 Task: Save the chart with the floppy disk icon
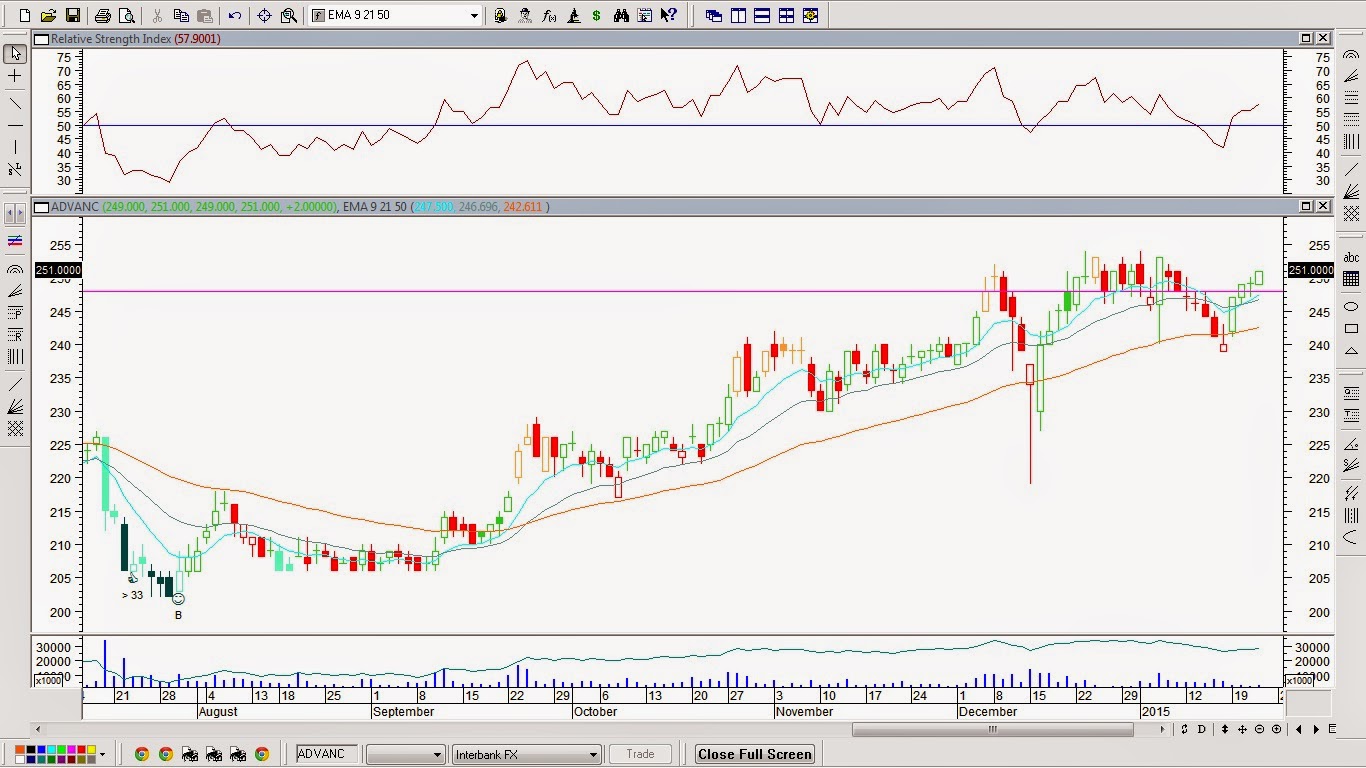(72, 16)
